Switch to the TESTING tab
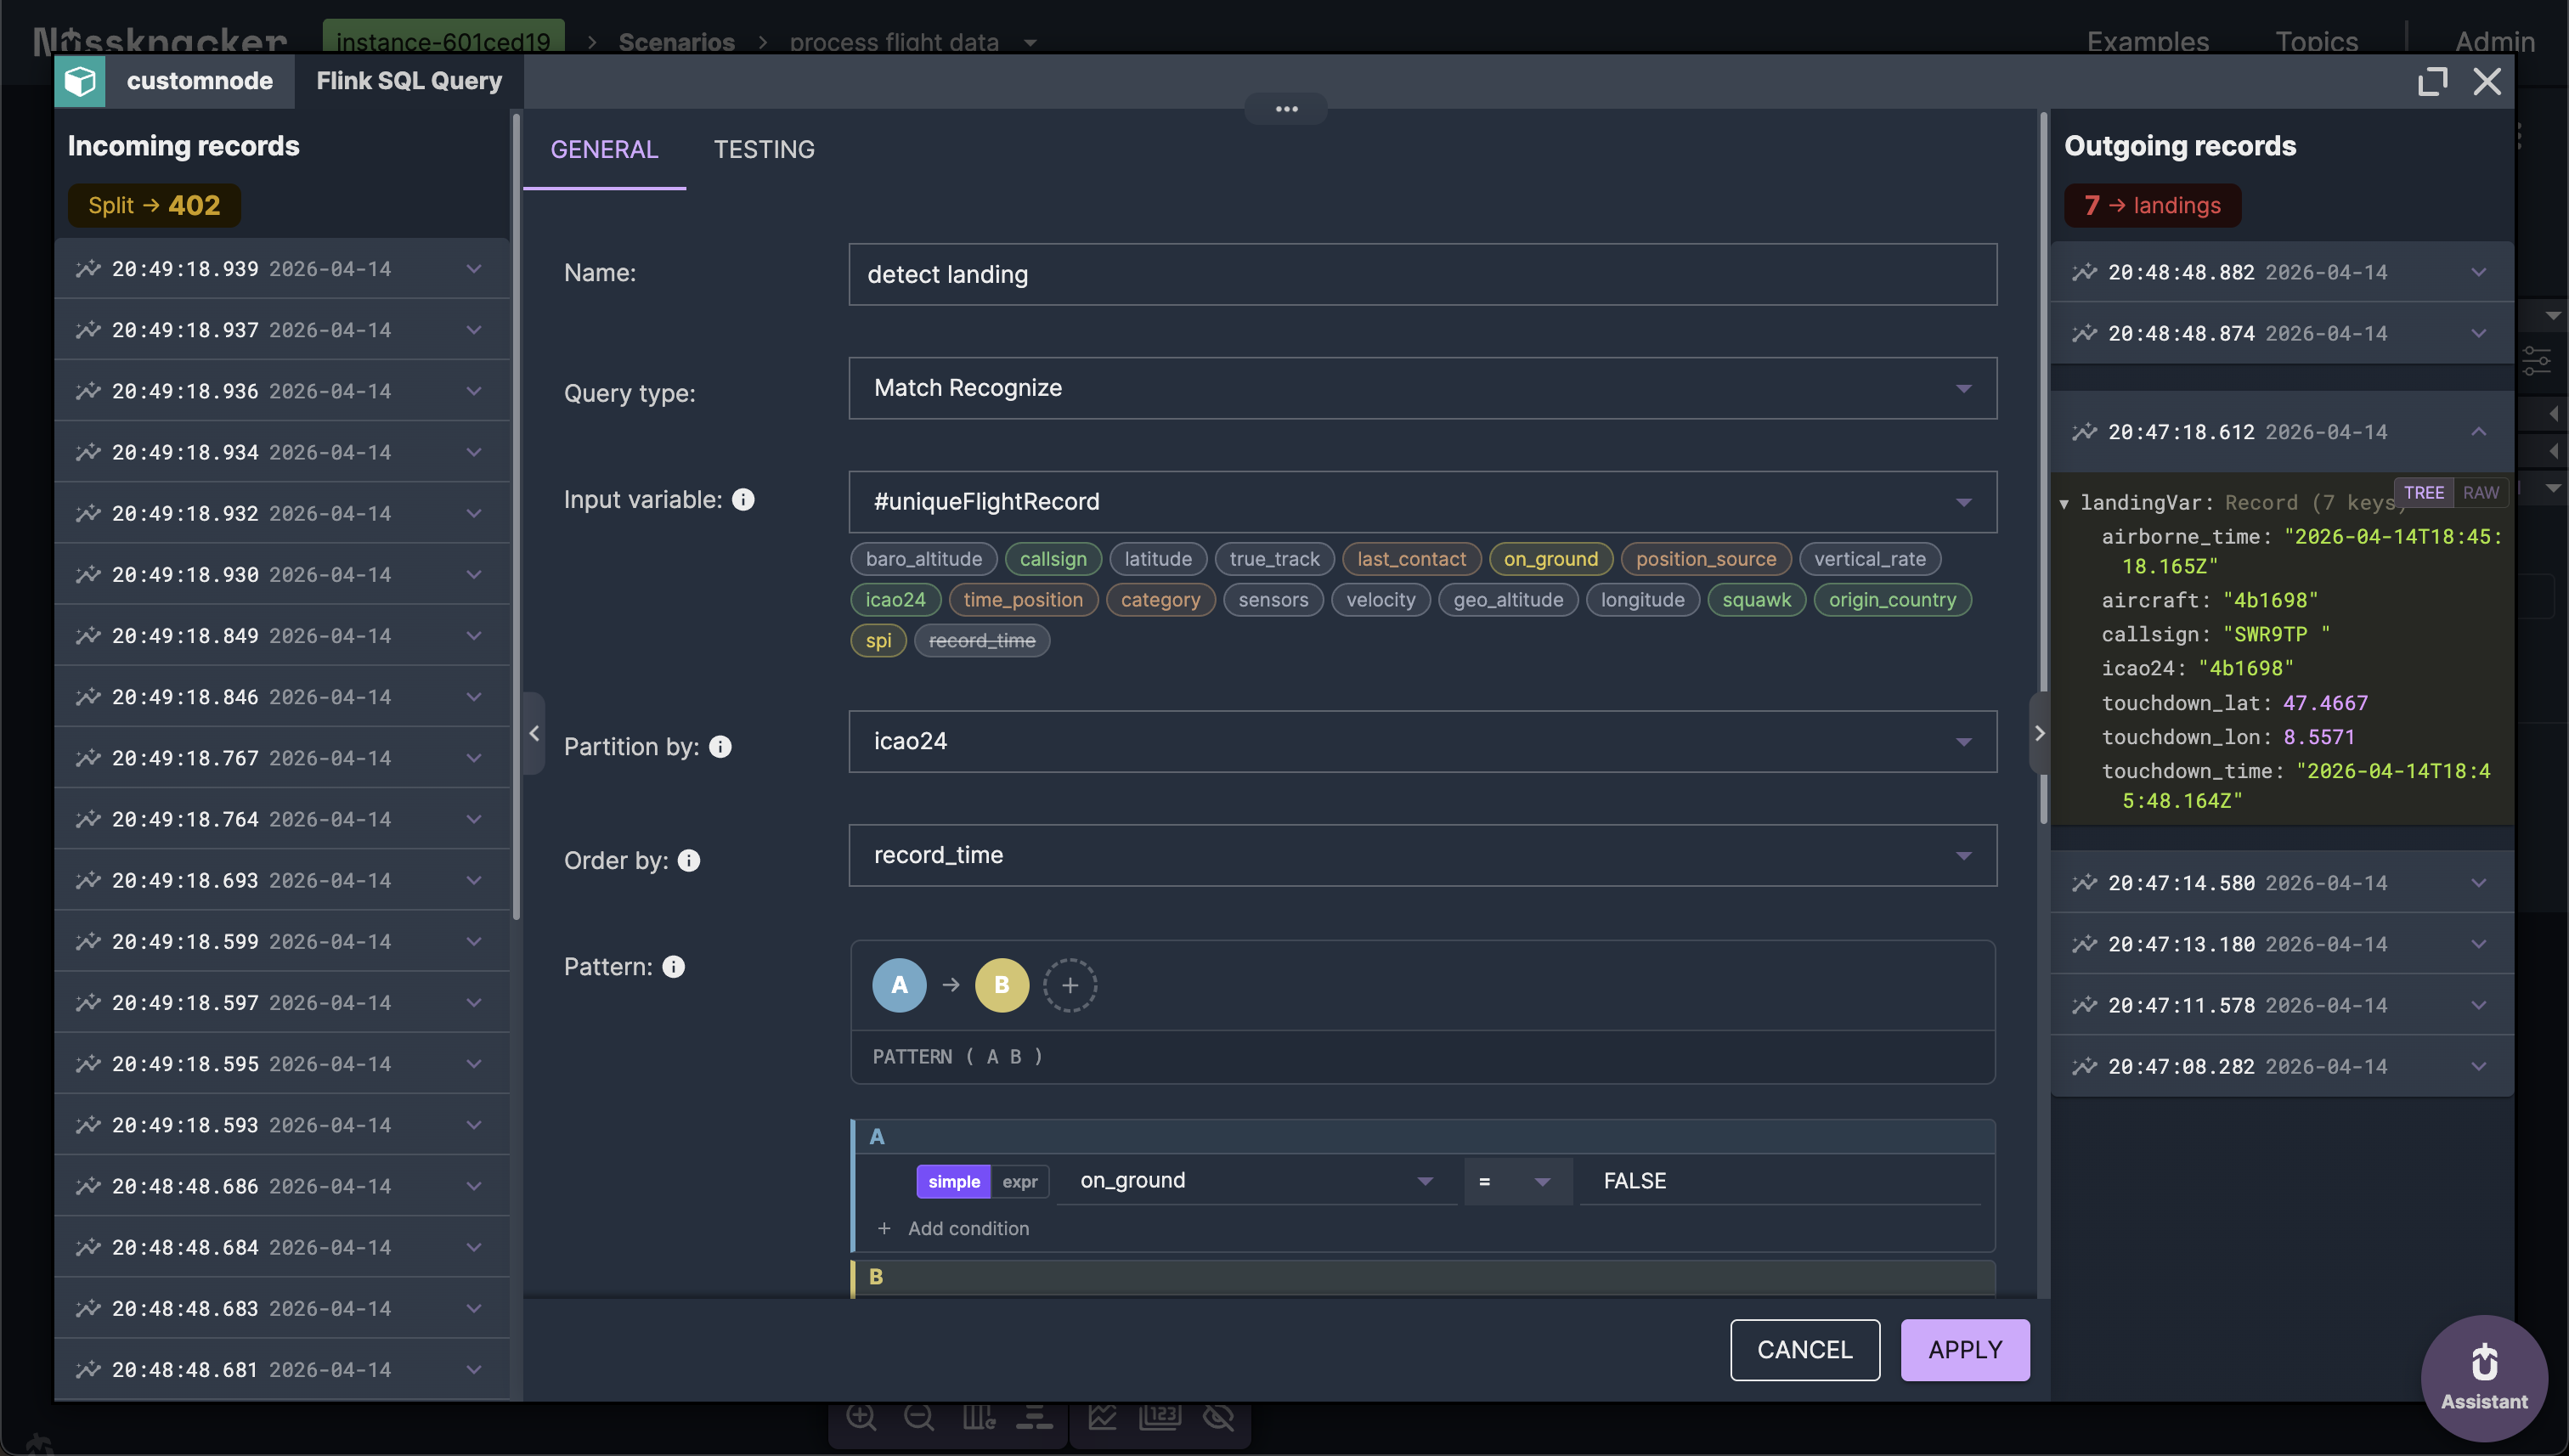 (x=764, y=149)
